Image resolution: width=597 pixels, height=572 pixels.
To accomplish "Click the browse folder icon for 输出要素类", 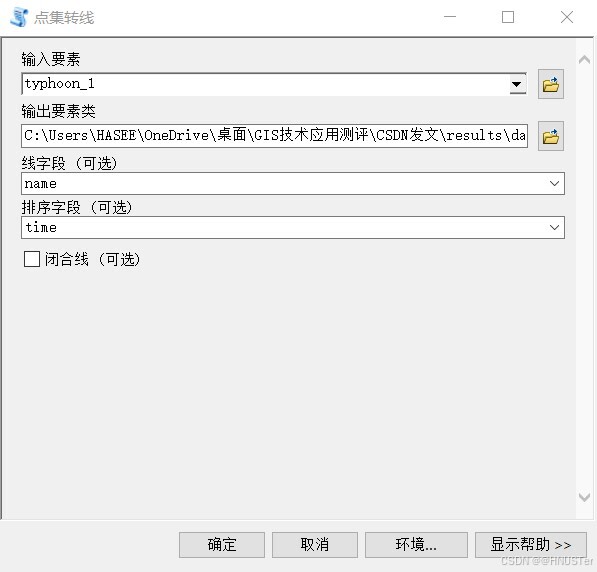I will click(551, 136).
